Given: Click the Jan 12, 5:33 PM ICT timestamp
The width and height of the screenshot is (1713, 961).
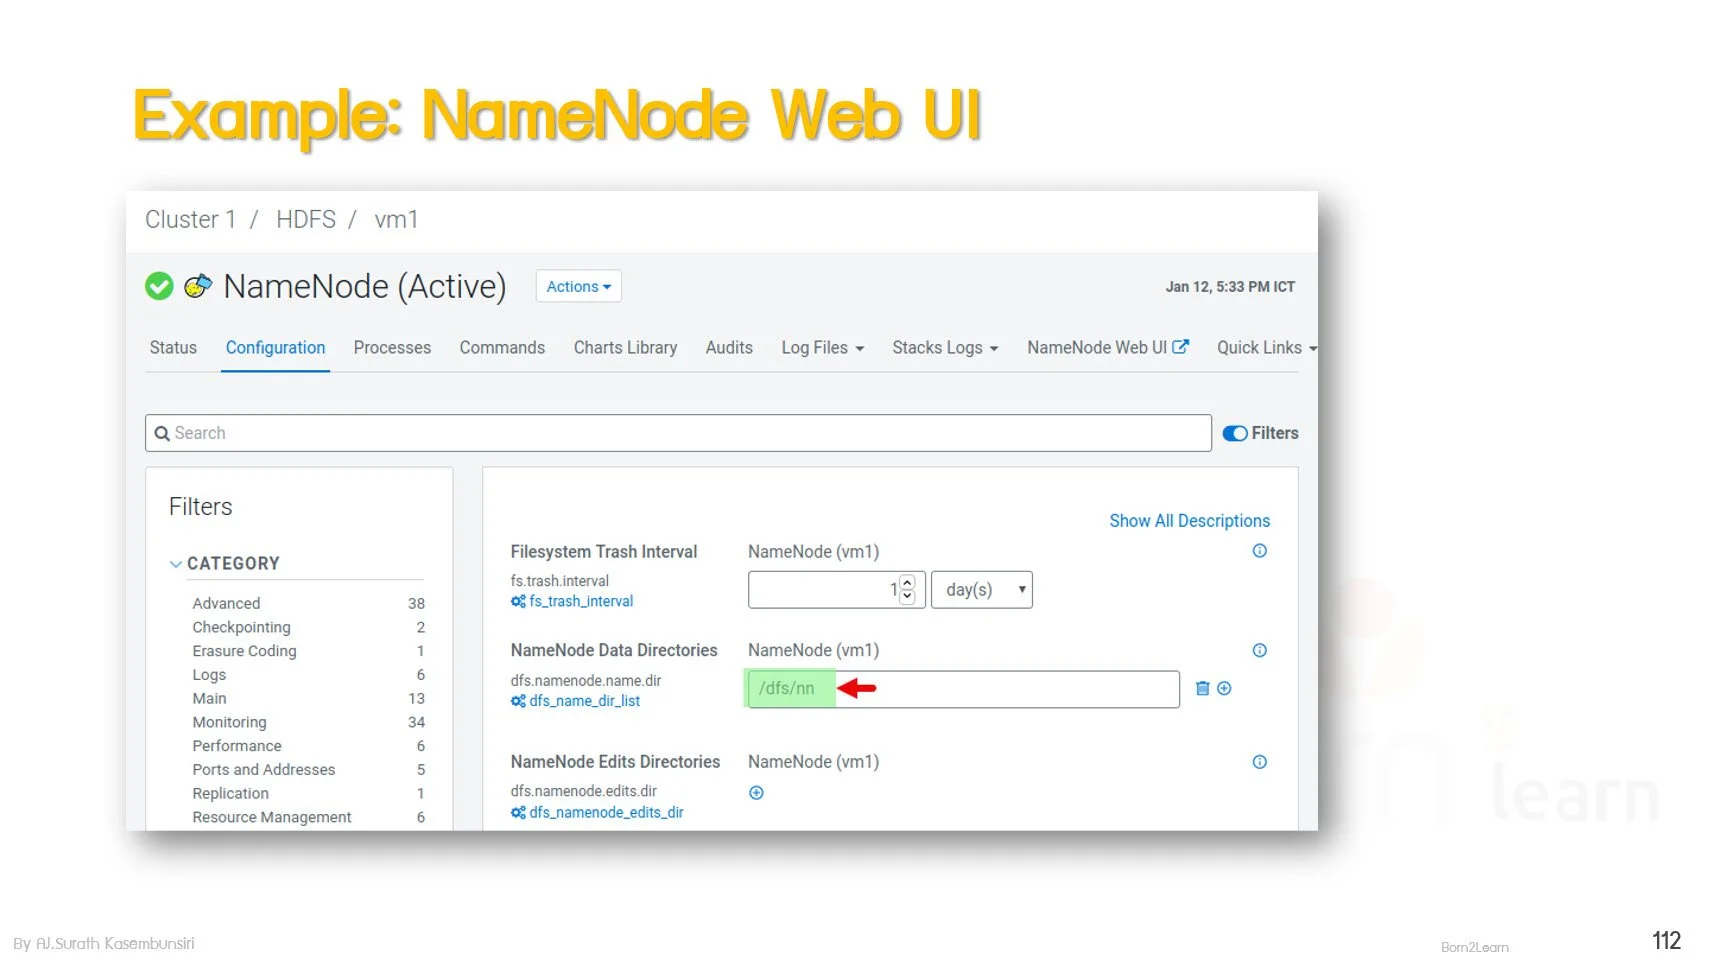Looking at the screenshot, I should pyautogui.click(x=1230, y=286).
